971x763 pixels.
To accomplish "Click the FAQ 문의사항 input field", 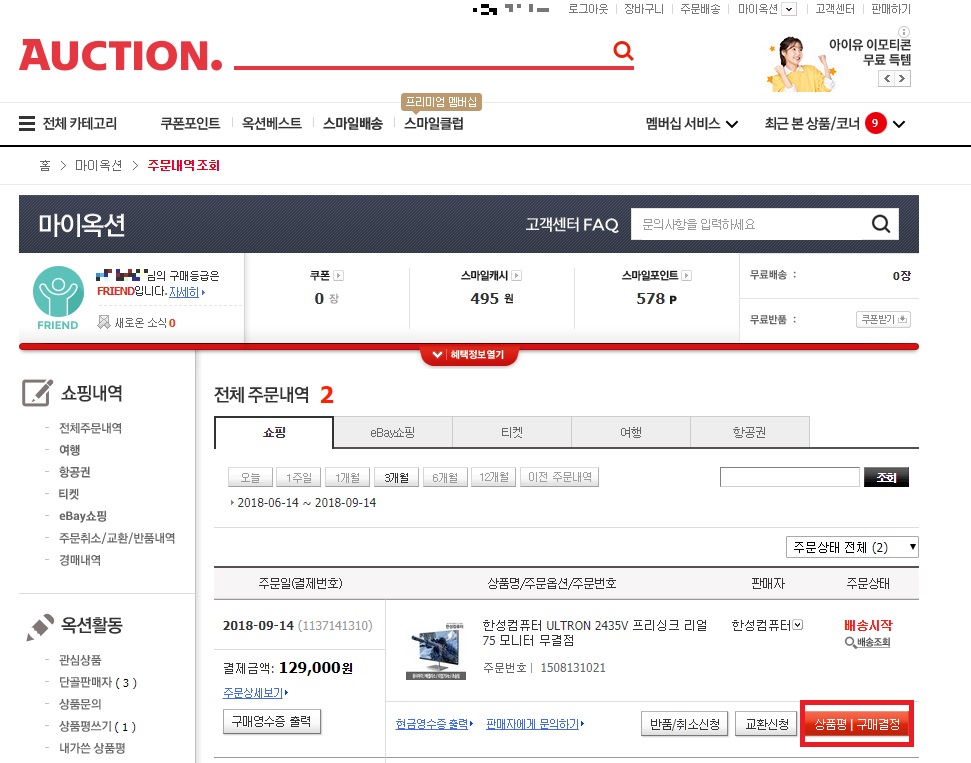I will coord(749,224).
